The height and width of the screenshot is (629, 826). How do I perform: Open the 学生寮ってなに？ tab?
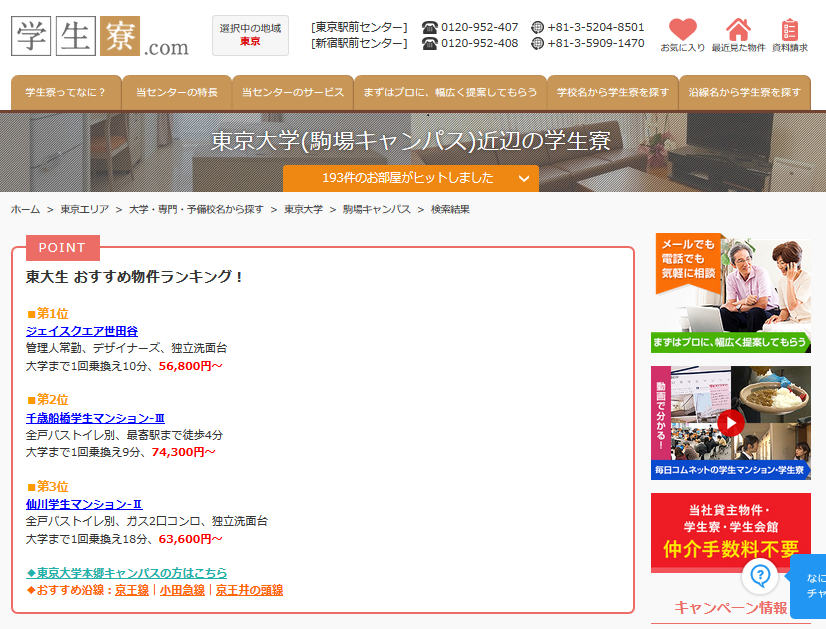pos(66,92)
